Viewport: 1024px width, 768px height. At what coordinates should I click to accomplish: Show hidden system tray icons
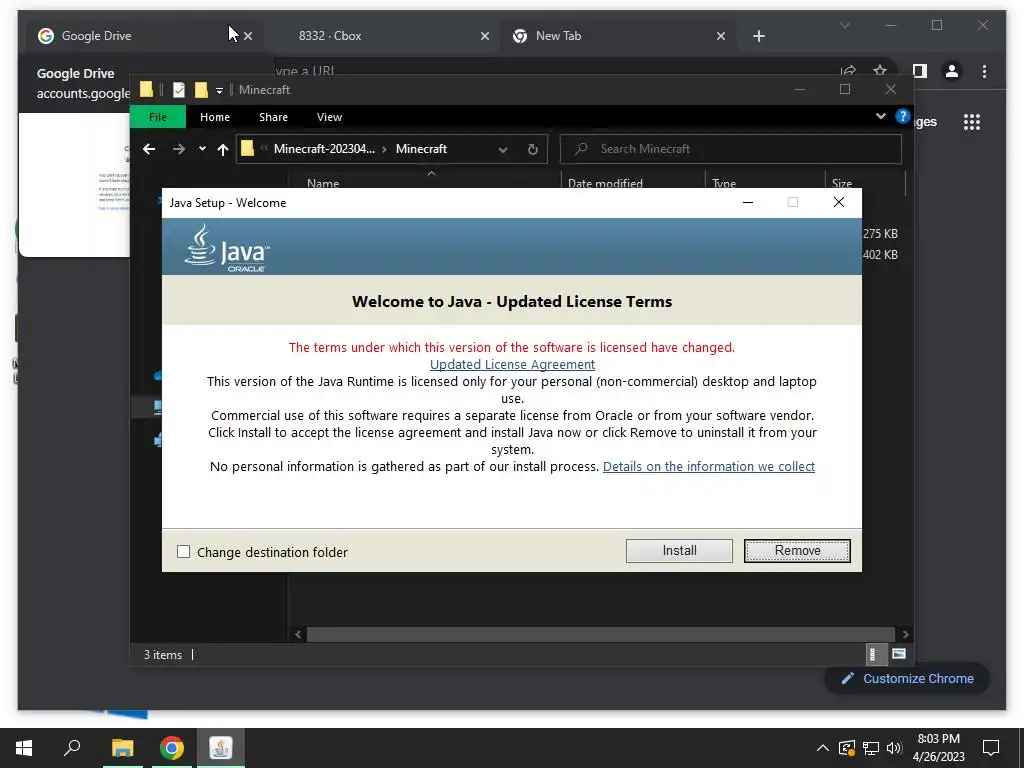823,748
